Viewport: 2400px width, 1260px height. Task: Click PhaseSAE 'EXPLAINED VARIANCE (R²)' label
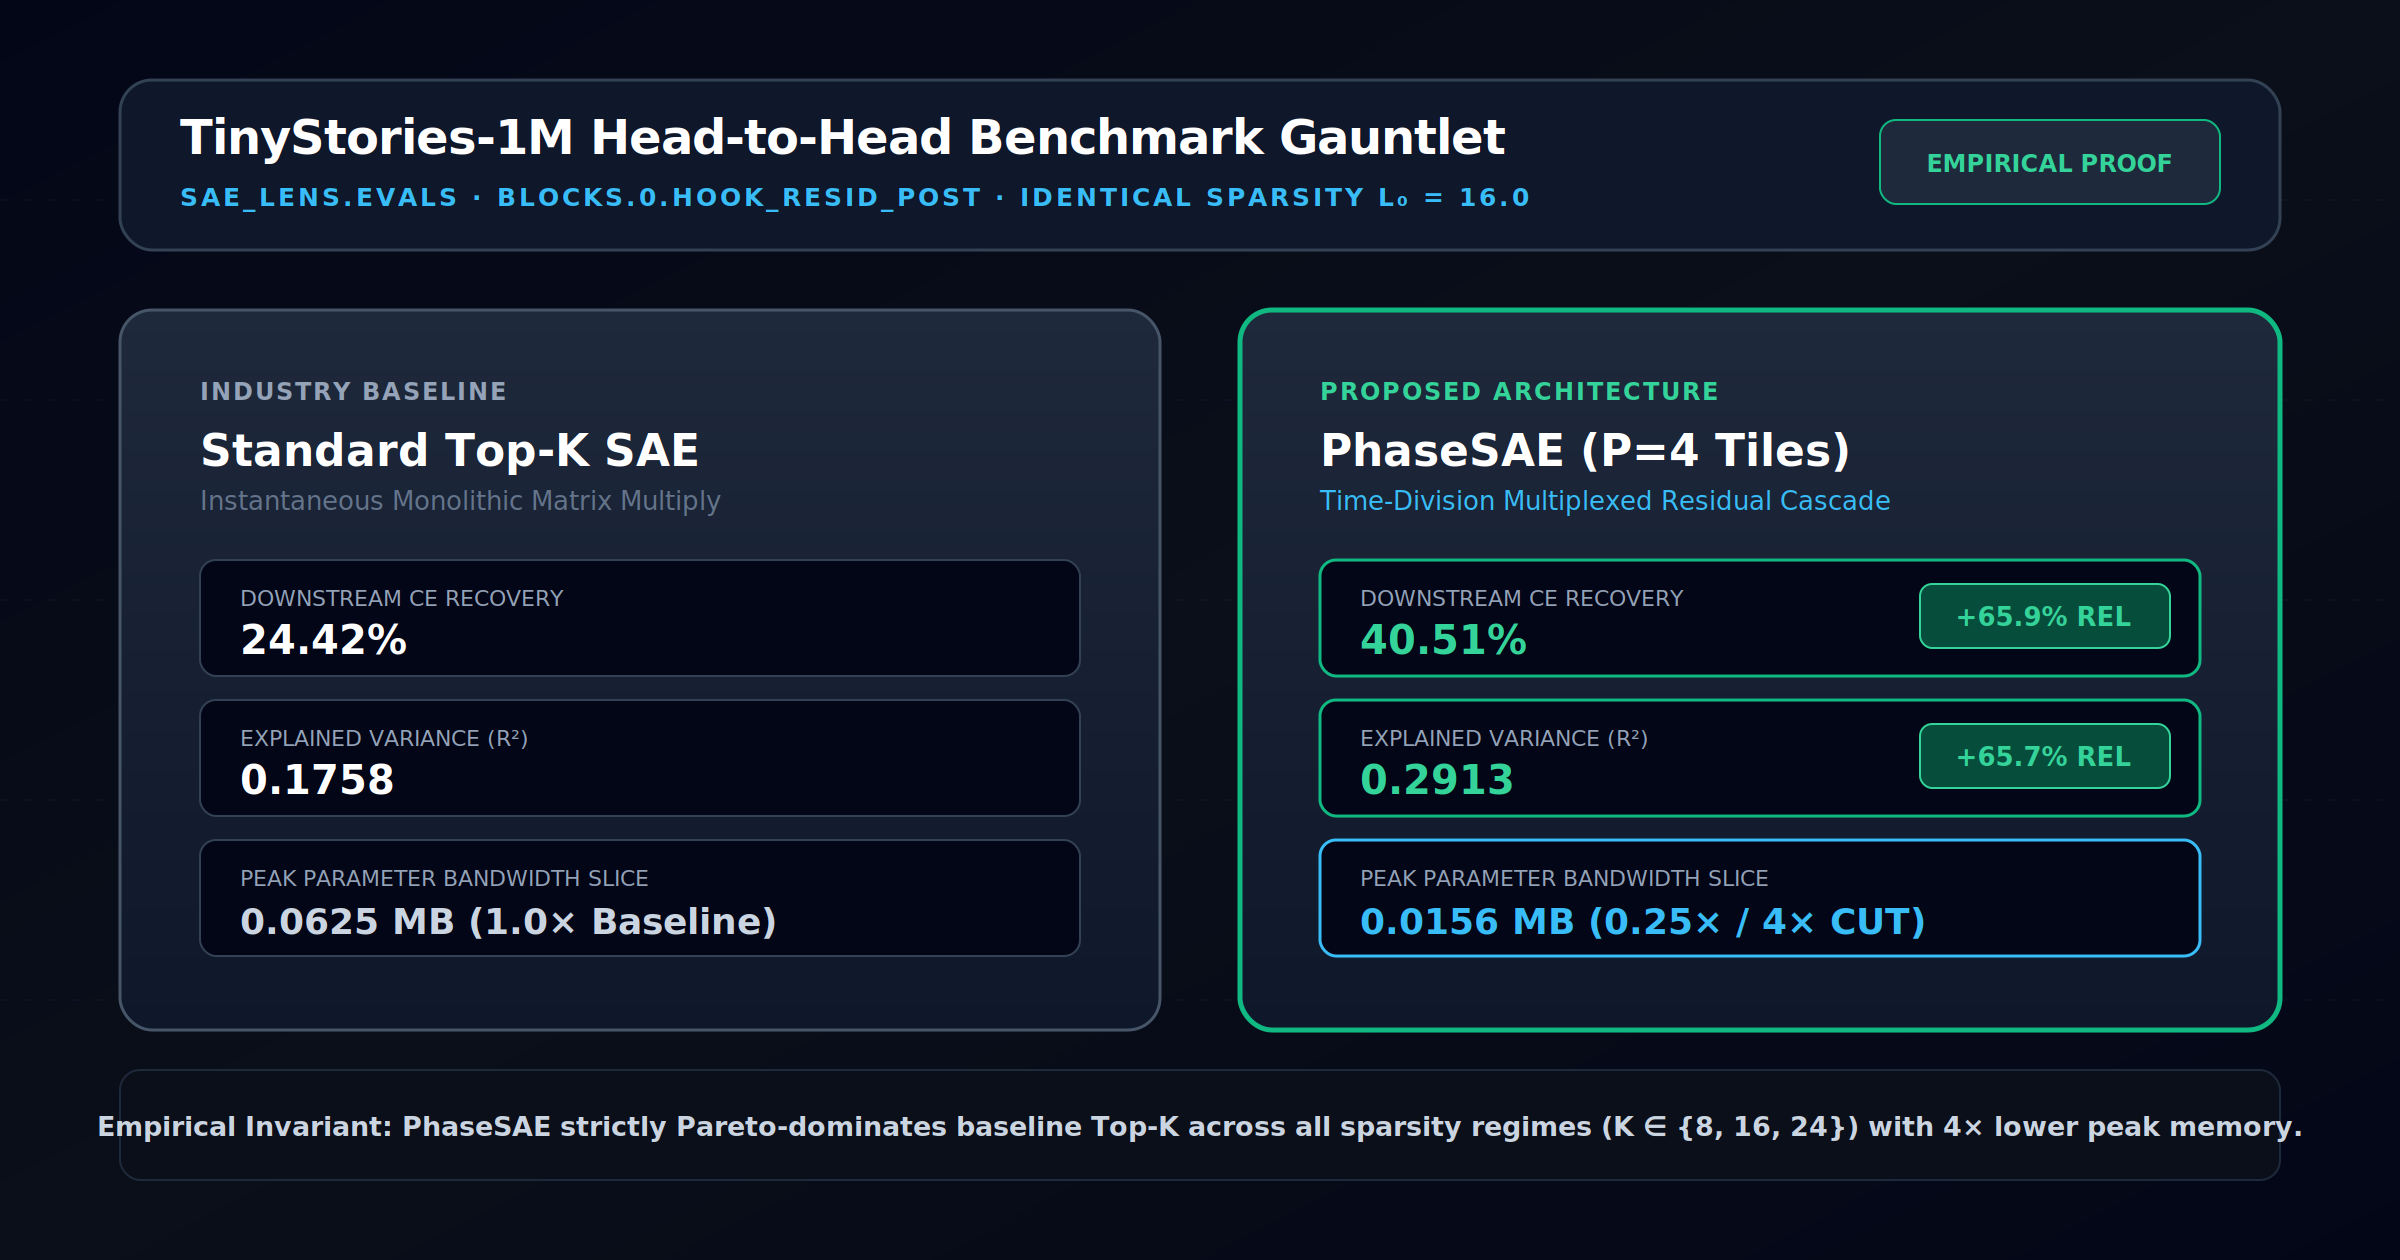tap(1504, 738)
